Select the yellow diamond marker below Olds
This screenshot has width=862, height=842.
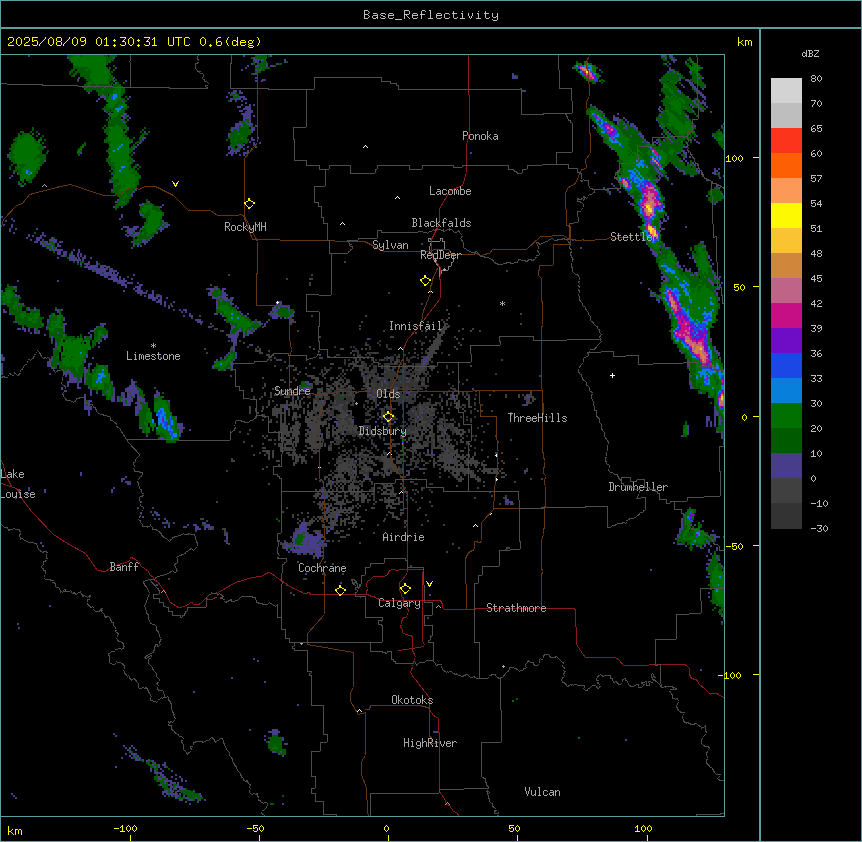coord(389,417)
